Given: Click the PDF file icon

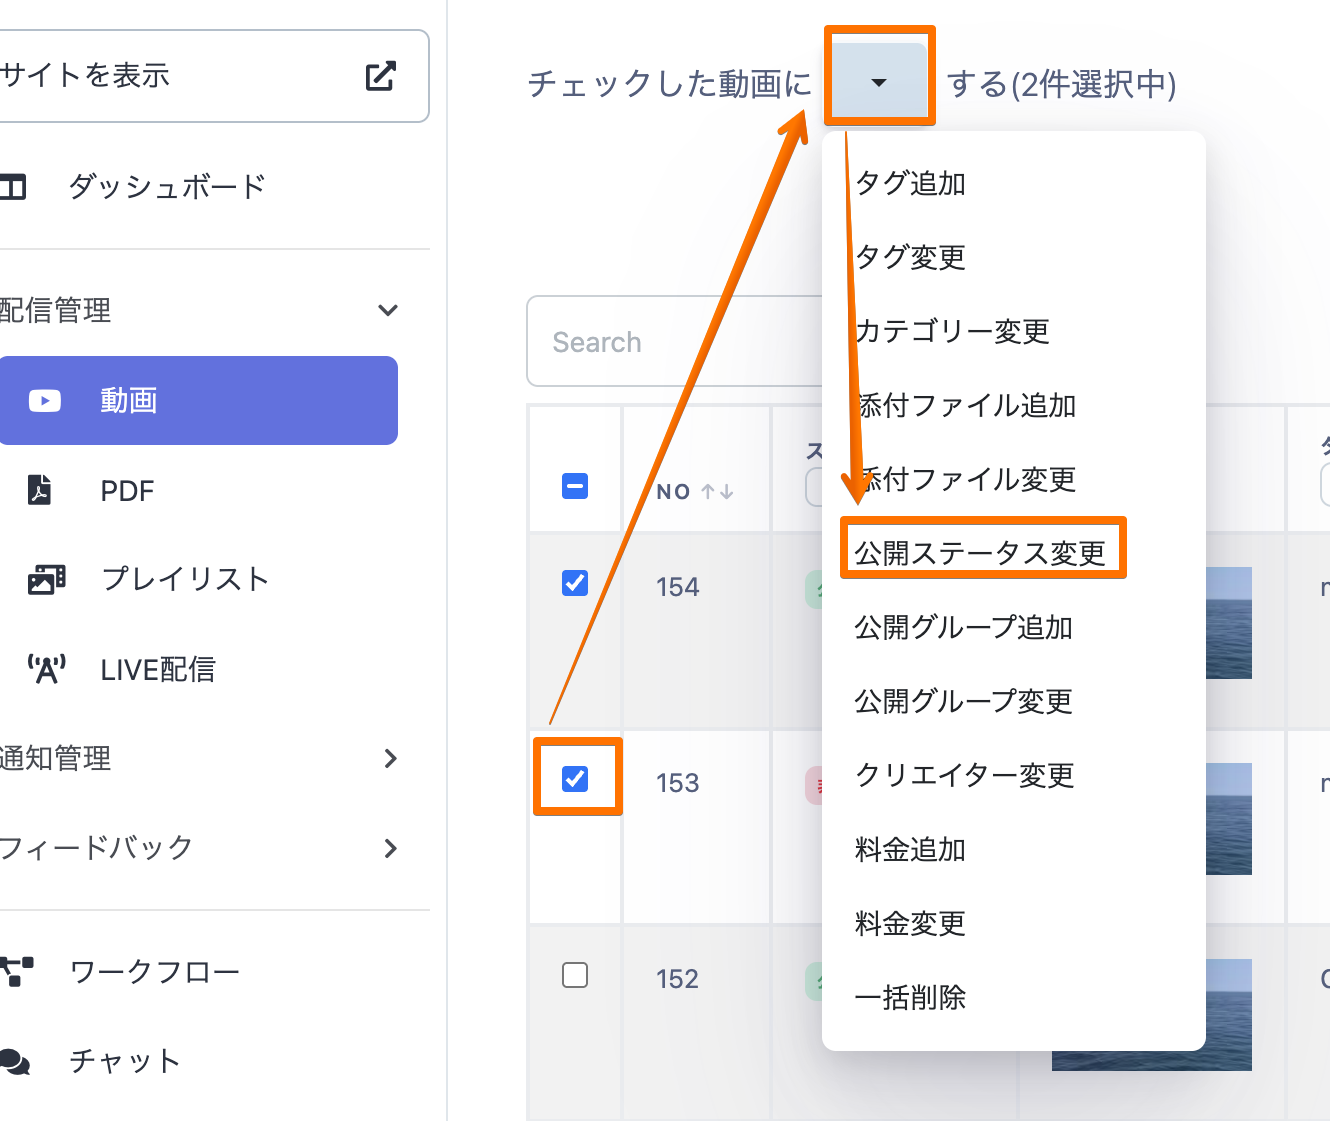Looking at the screenshot, I should click(40, 490).
